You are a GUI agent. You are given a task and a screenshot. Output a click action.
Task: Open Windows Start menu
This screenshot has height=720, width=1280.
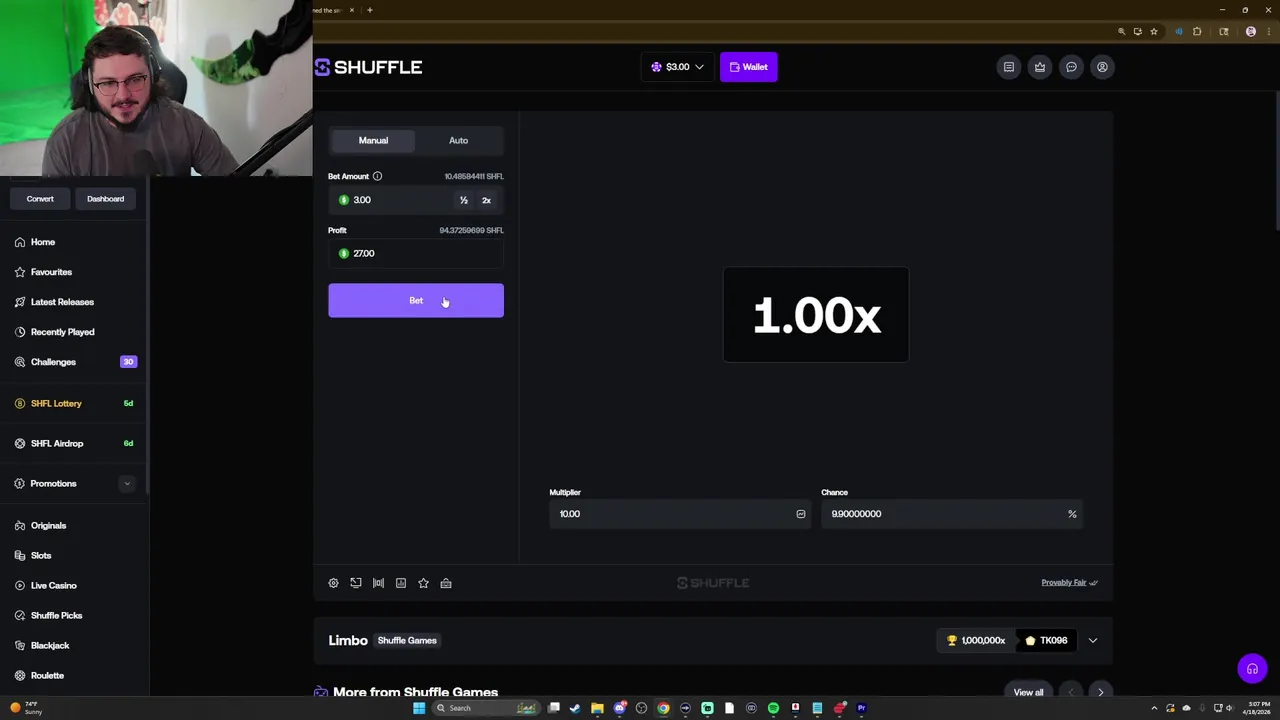pos(419,708)
